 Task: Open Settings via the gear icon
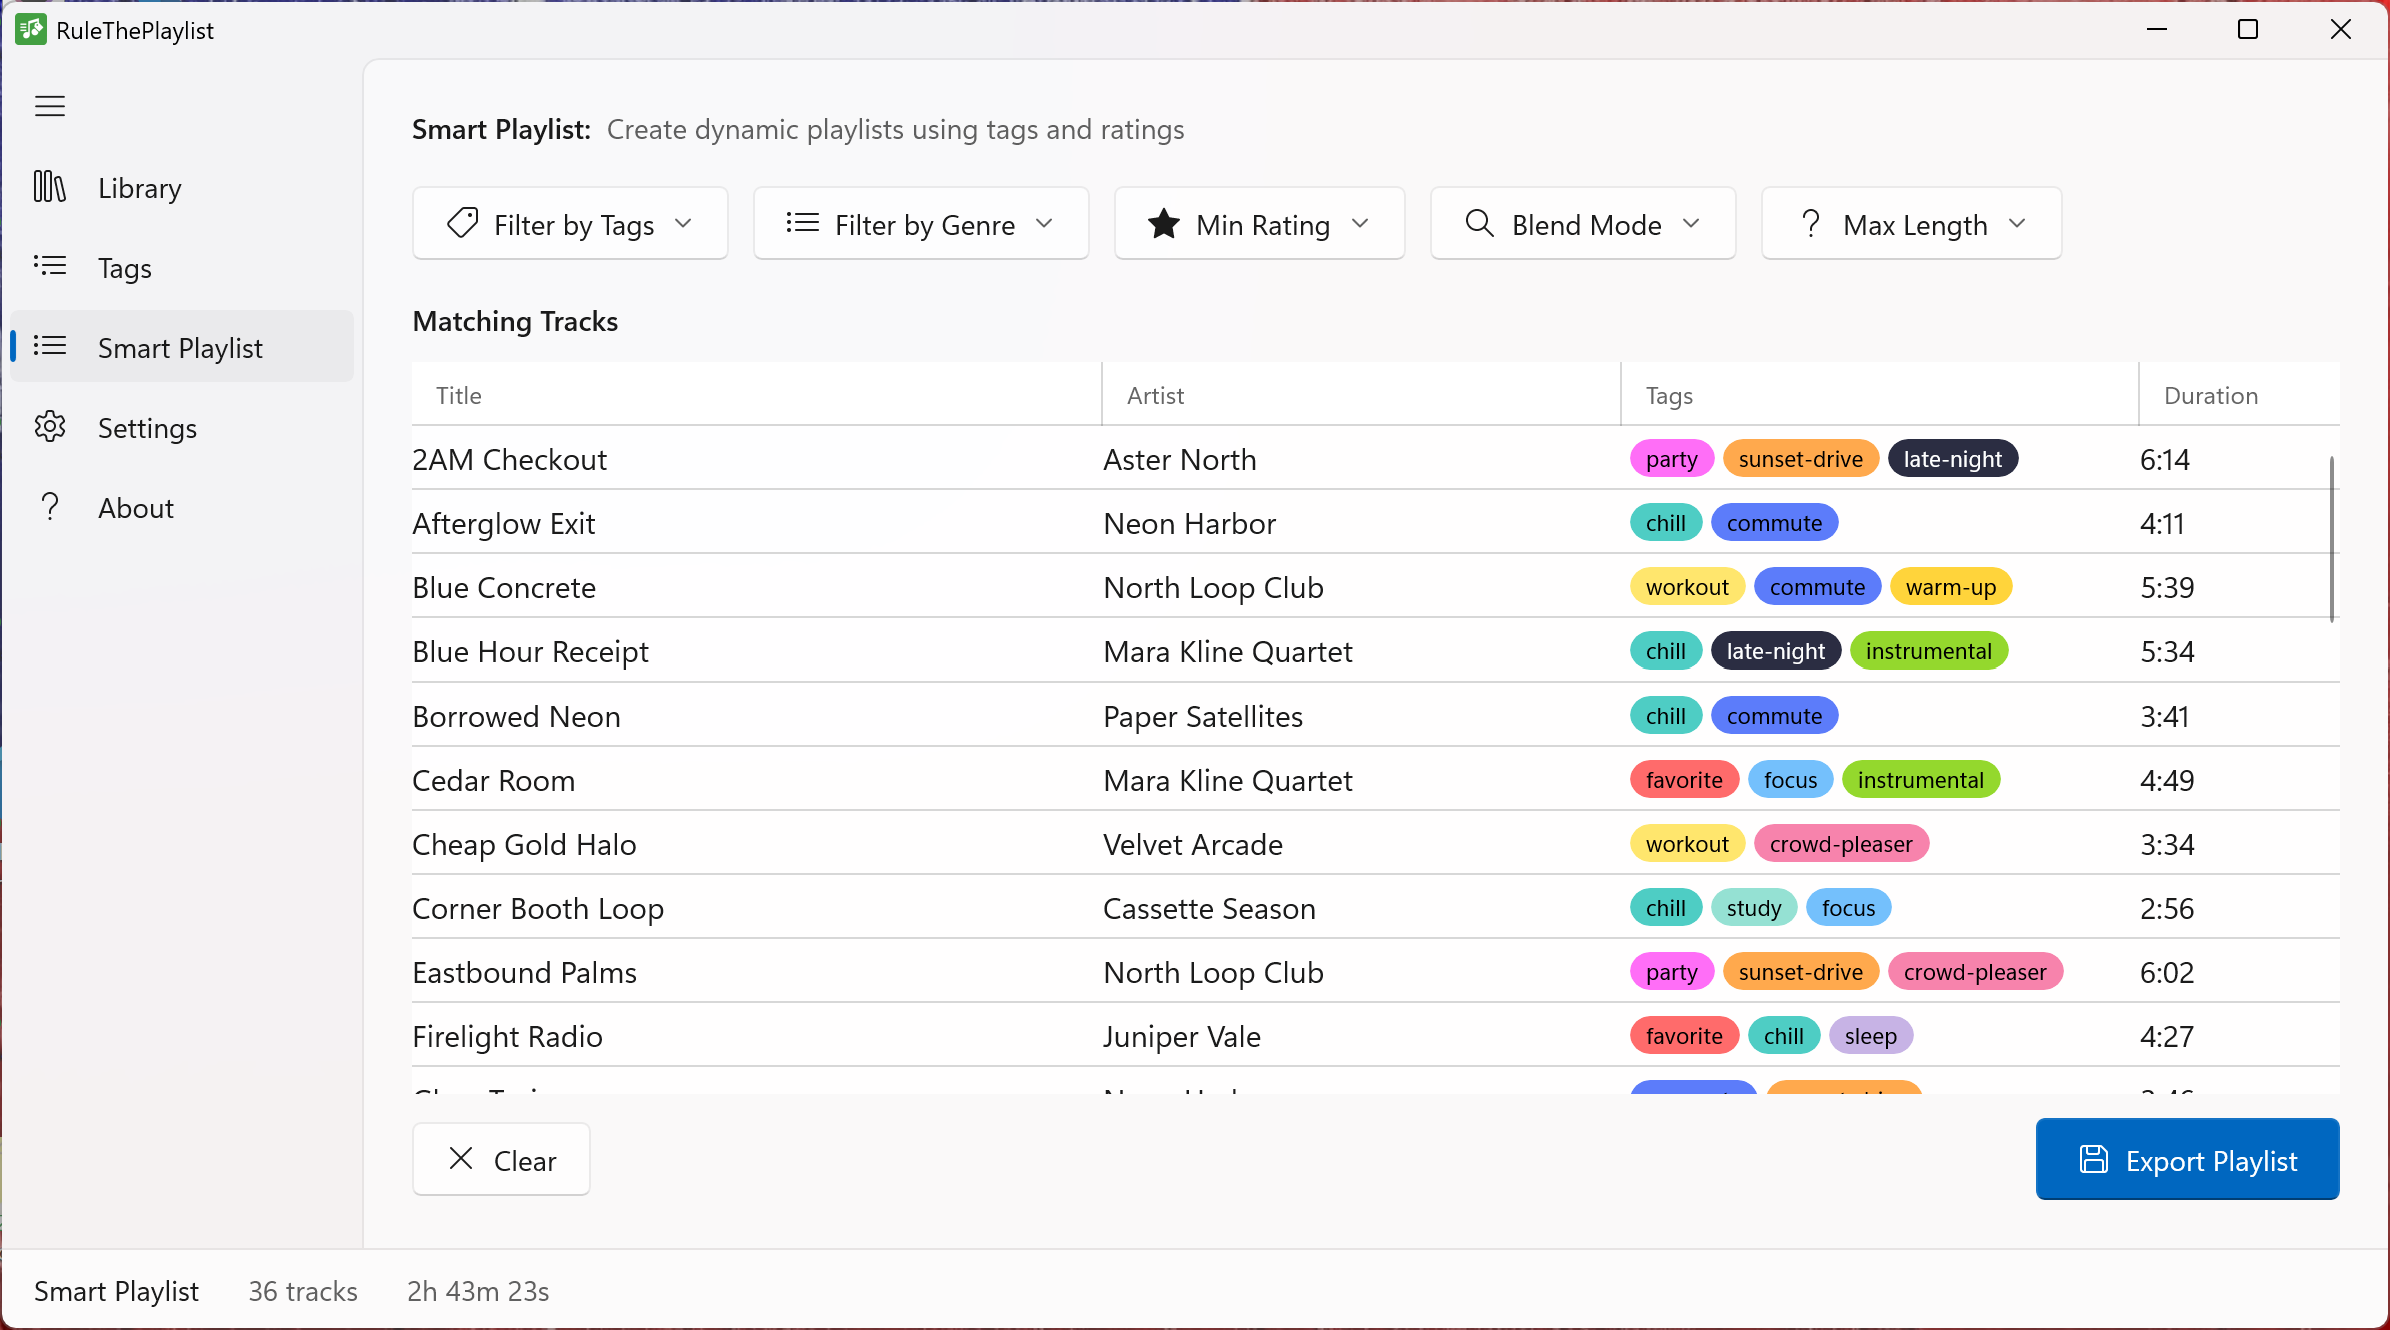(51, 427)
